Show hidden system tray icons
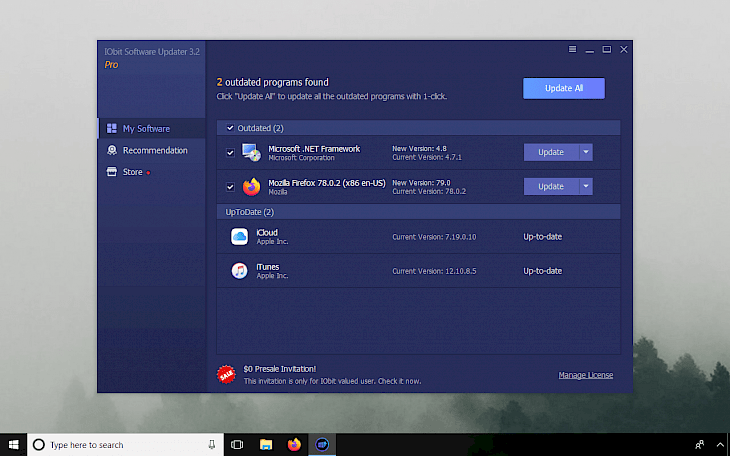Viewport: 730px width, 456px height. click(720, 445)
